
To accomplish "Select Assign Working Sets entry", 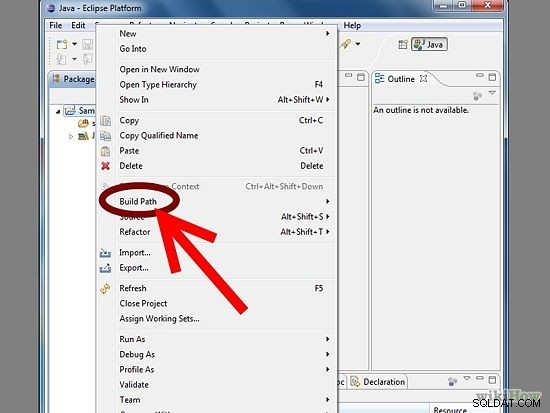I will 159,319.
